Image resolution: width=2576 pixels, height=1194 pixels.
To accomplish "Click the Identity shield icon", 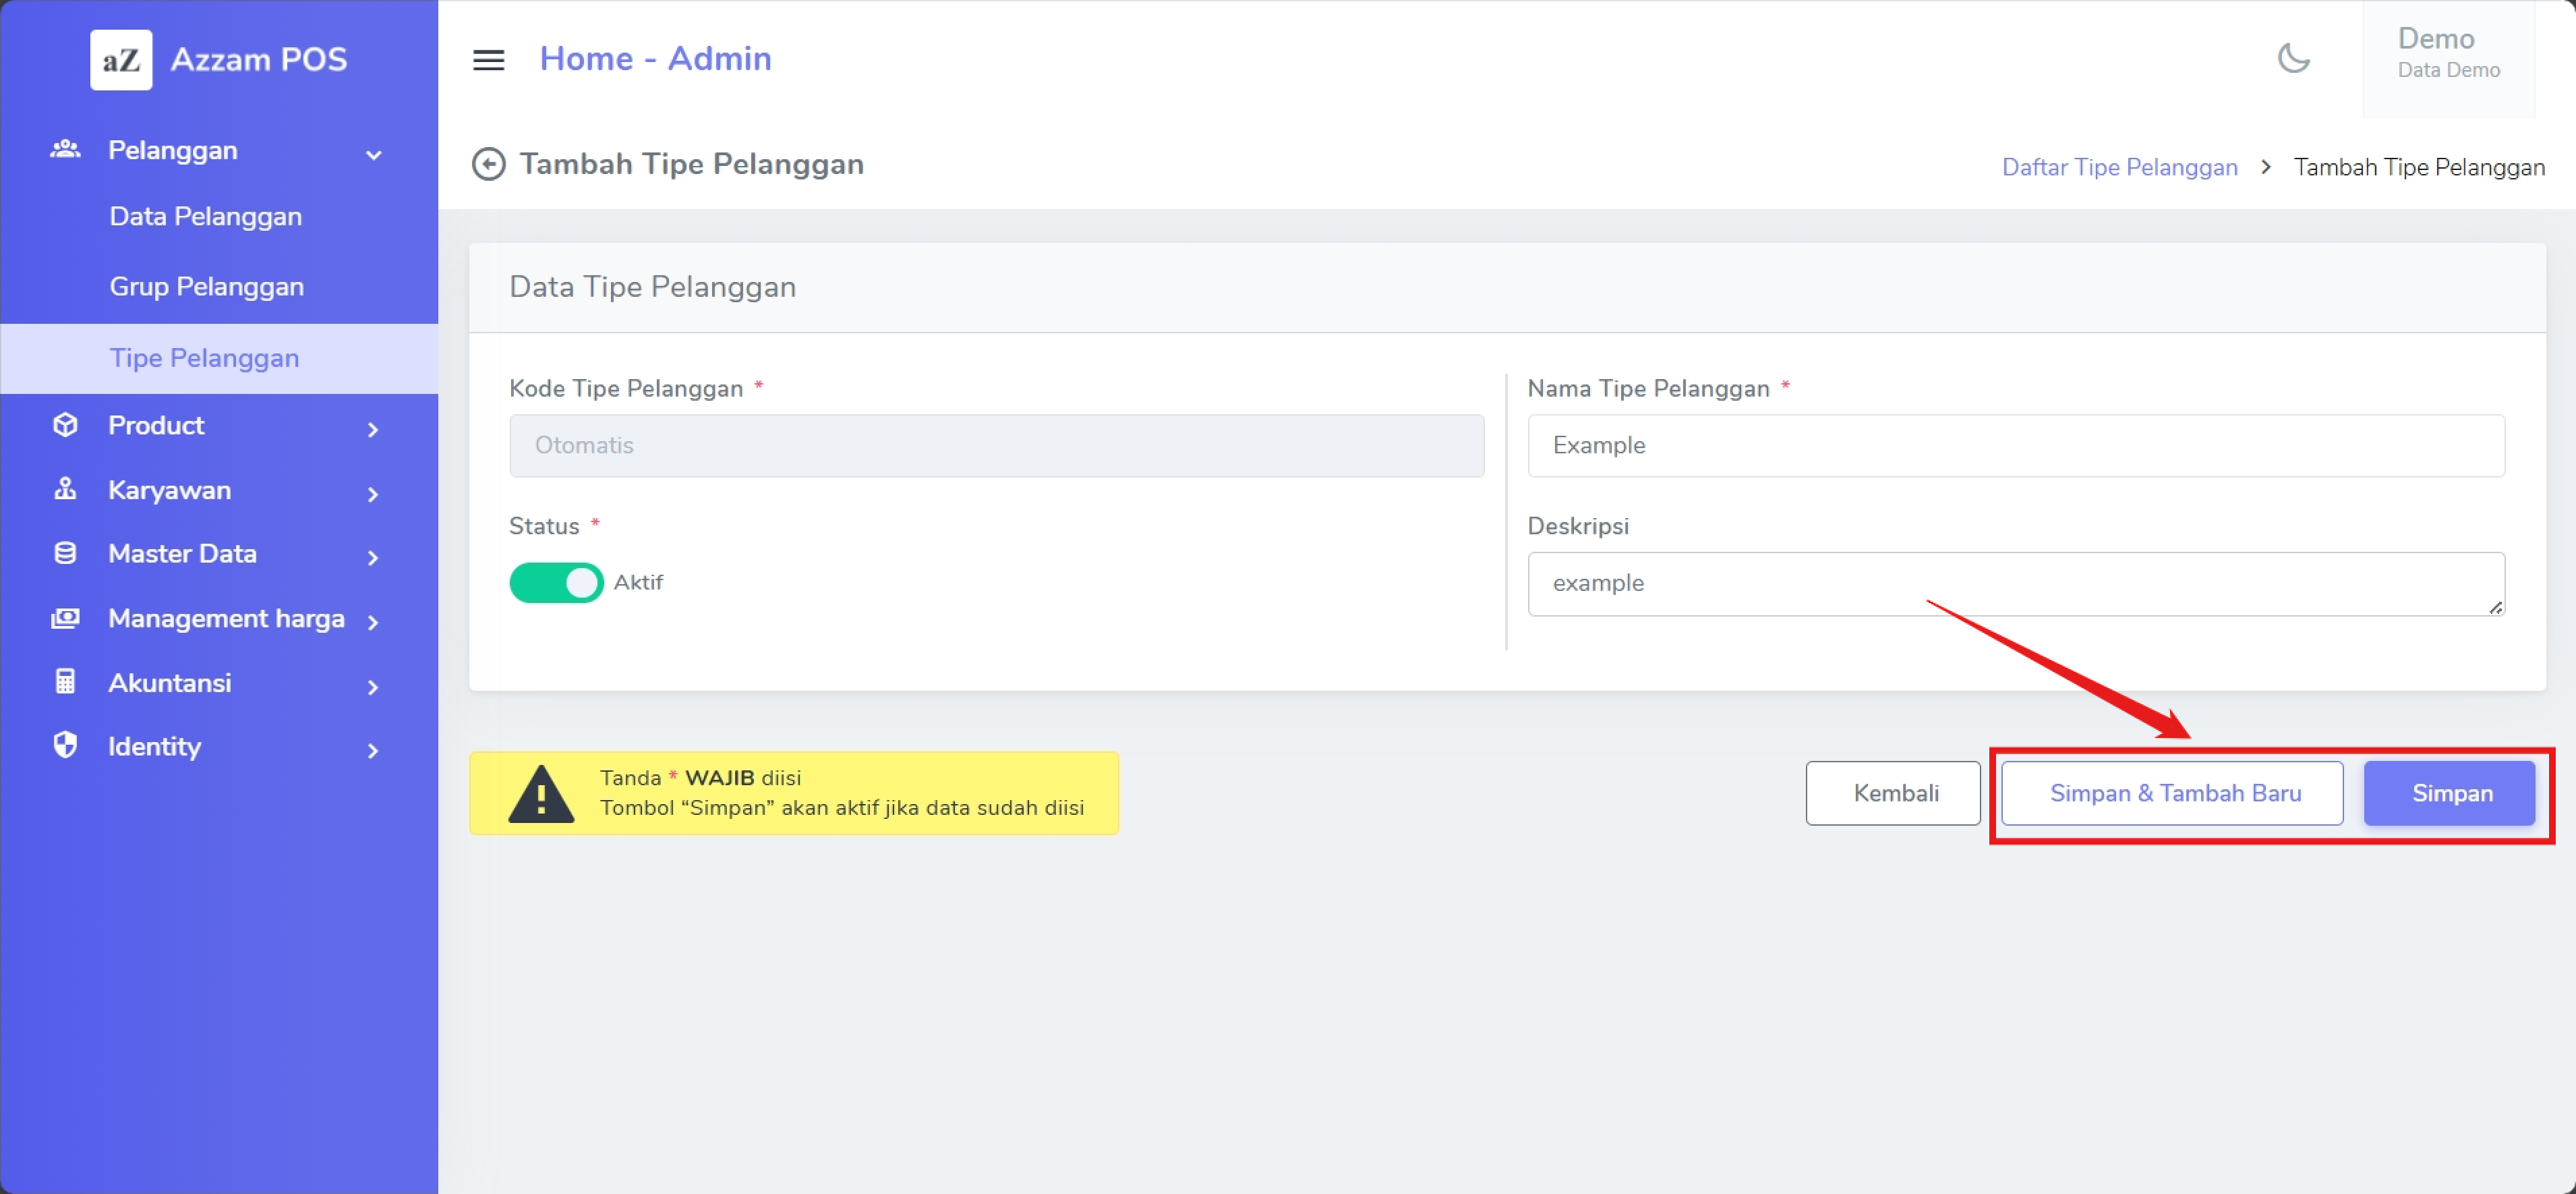I will tap(65, 746).
